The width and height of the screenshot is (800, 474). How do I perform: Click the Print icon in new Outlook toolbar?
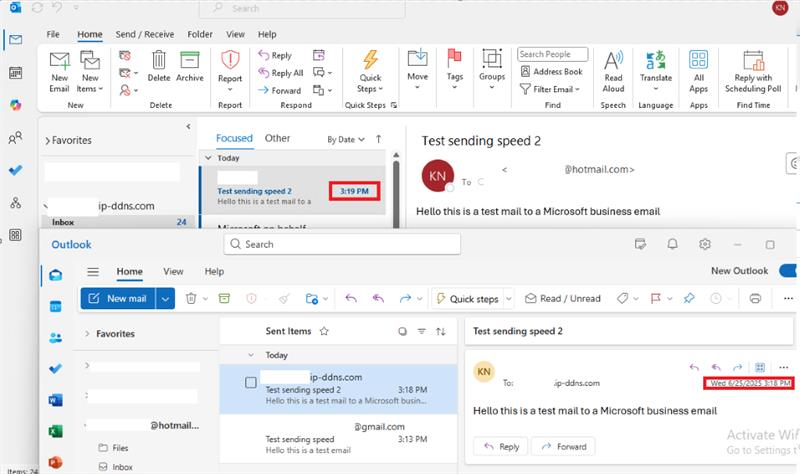[x=755, y=298]
